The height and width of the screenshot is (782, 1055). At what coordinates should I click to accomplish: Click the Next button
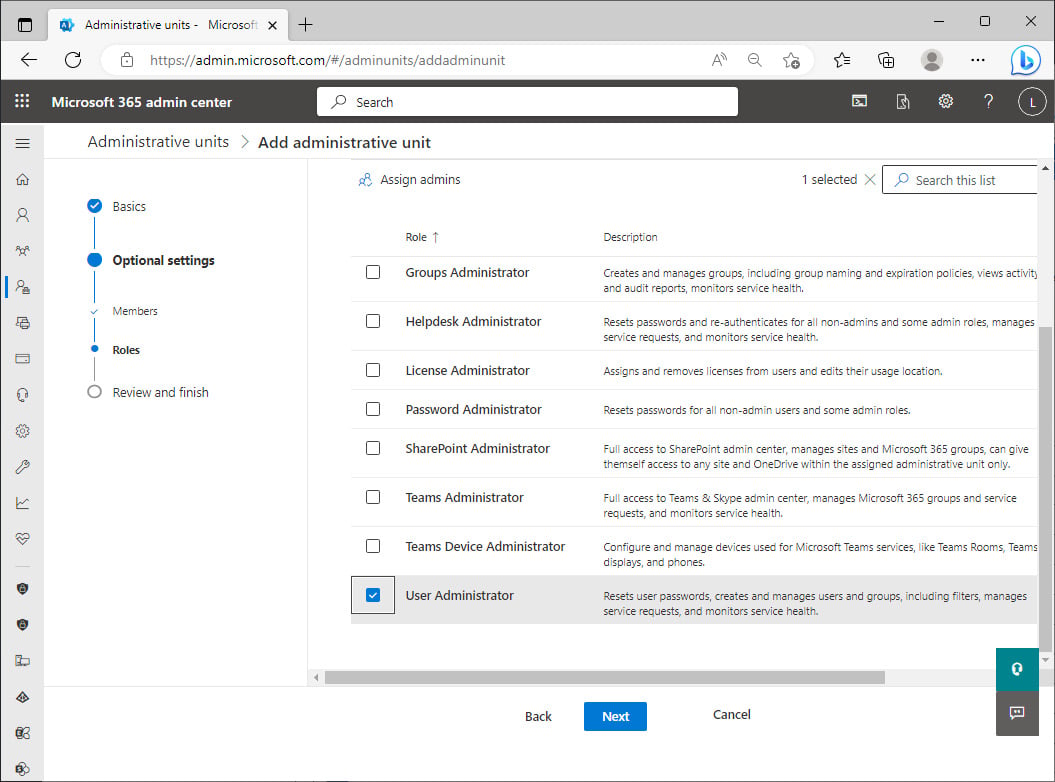(x=615, y=716)
